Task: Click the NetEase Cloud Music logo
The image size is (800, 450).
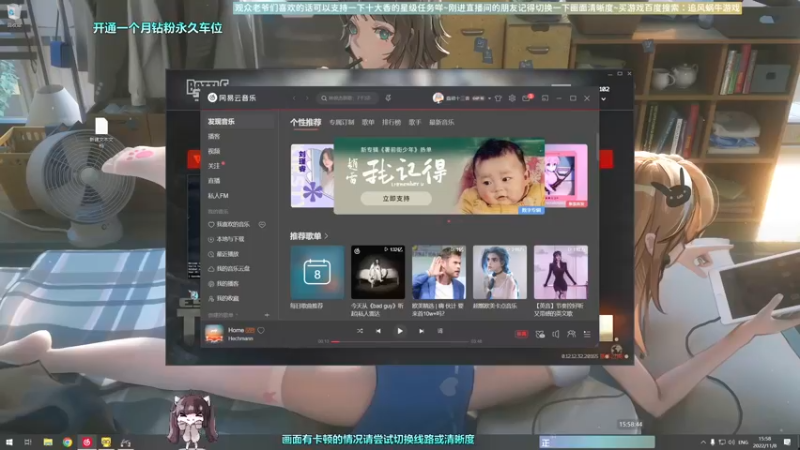Action: [x=232, y=98]
